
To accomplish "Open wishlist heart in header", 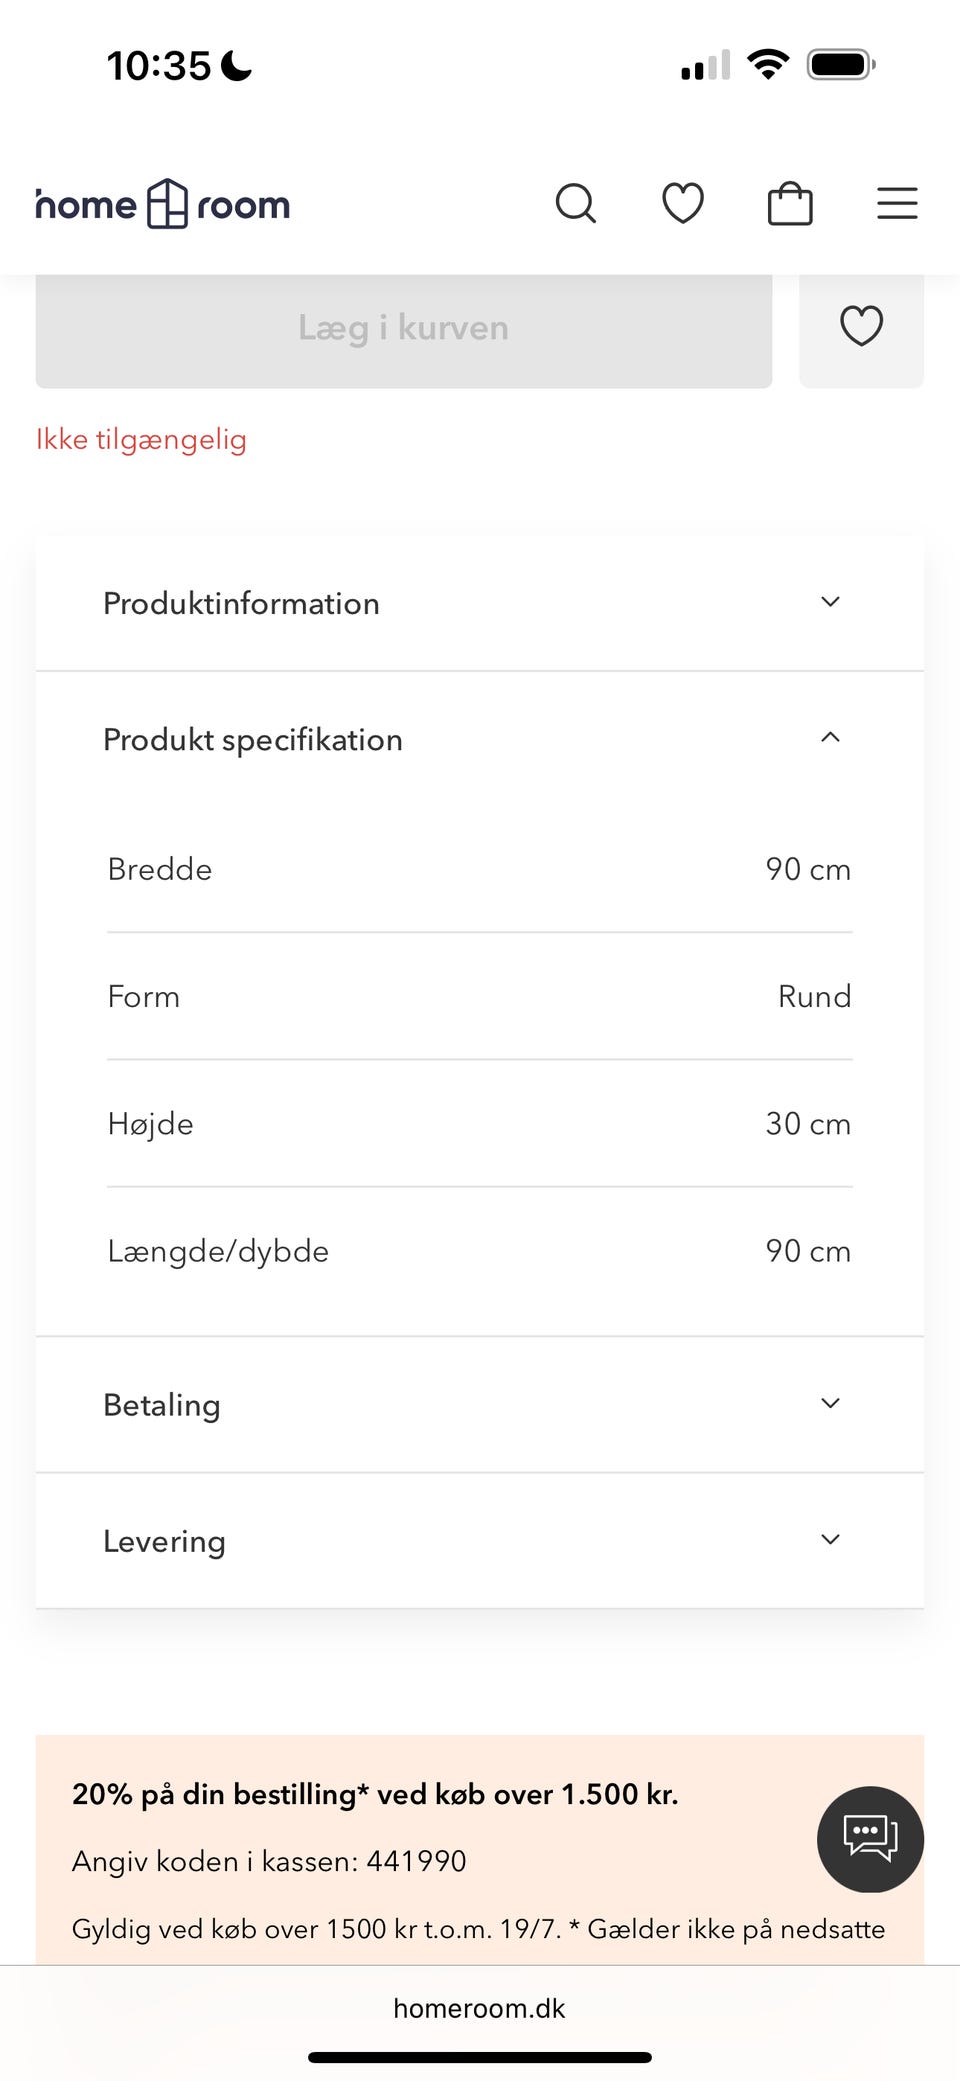I will tap(683, 204).
